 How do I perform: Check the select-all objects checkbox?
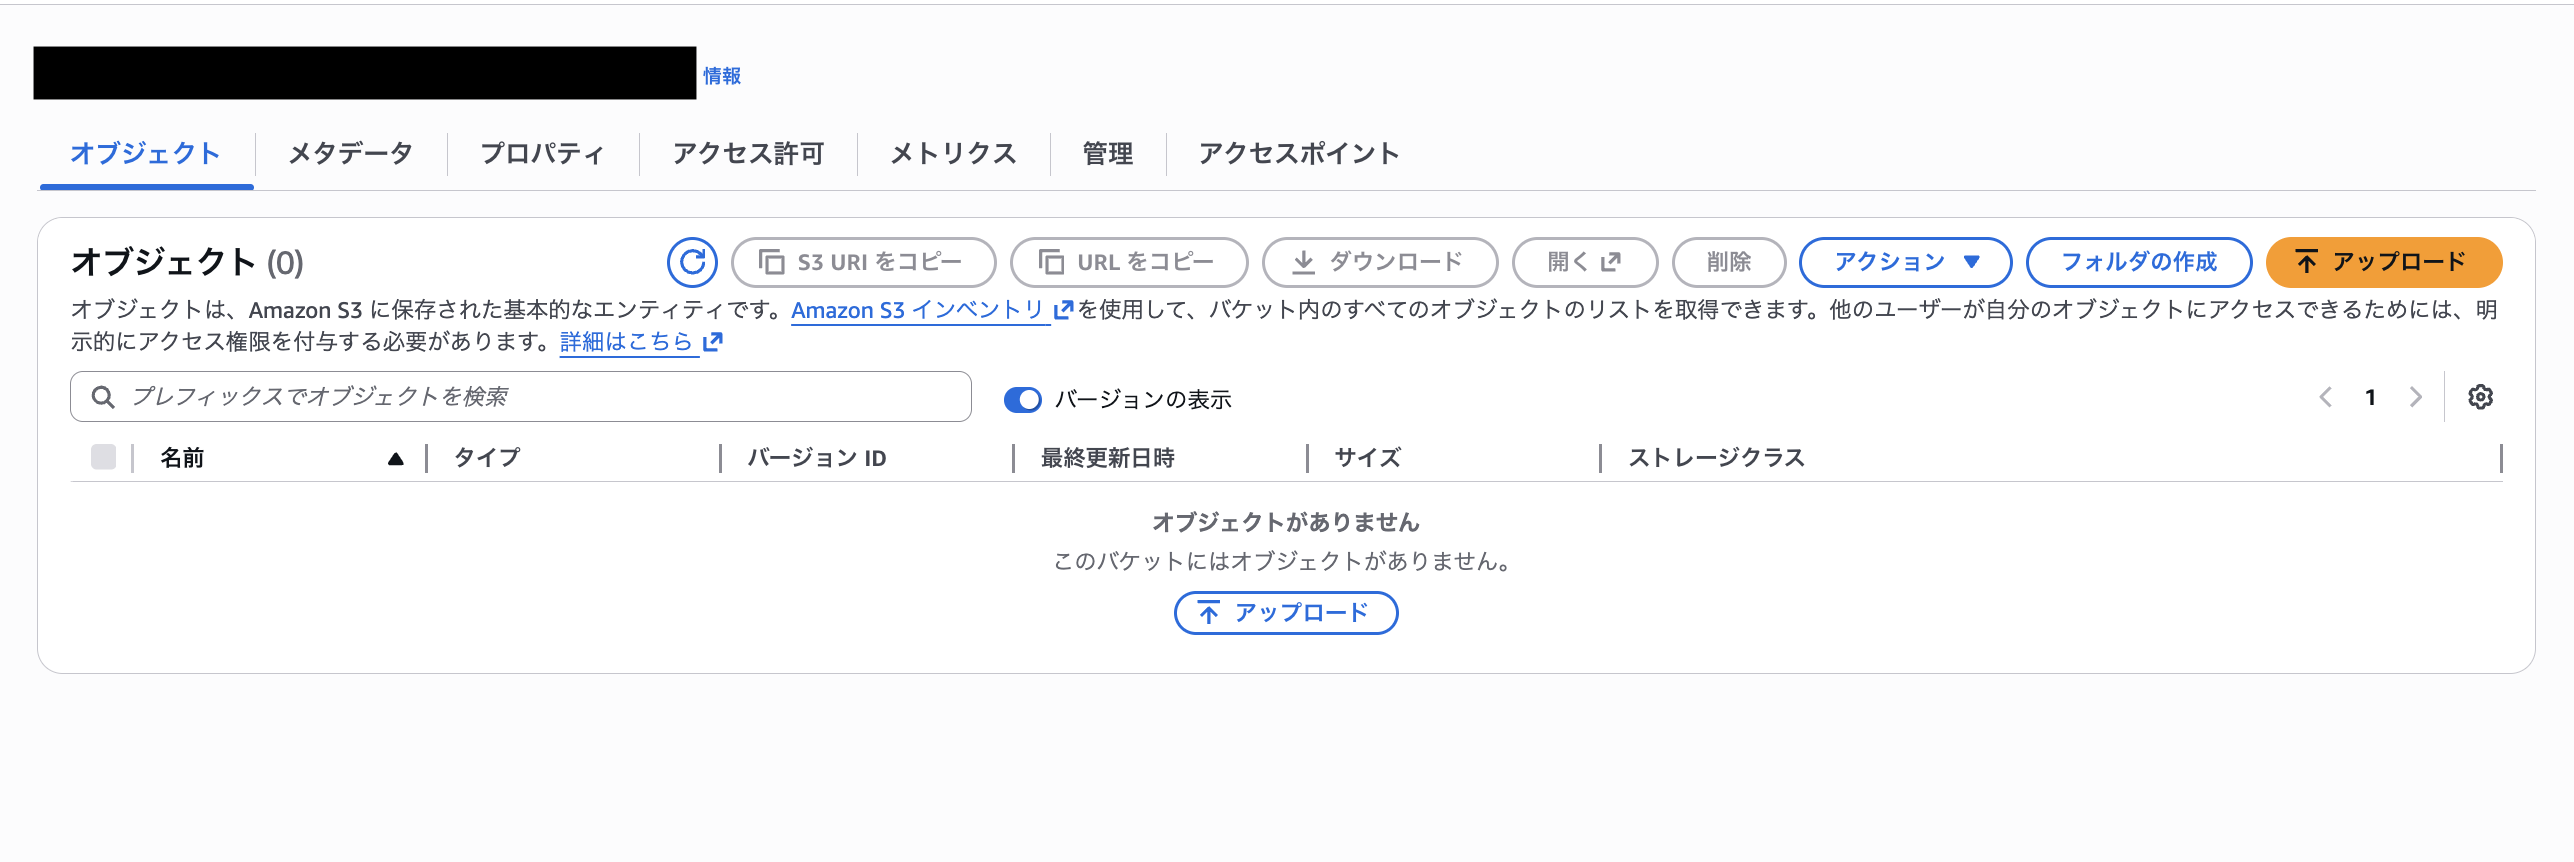click(x=104, y=457)
